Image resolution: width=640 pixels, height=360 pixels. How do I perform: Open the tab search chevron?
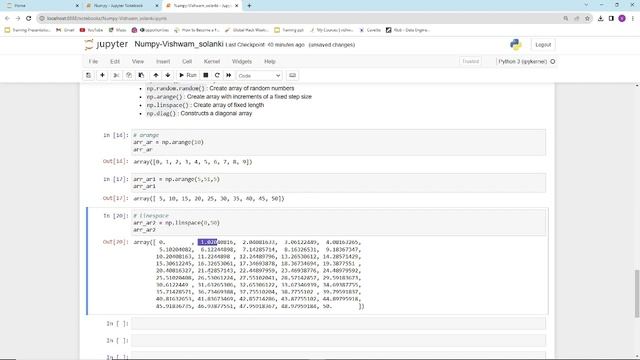pyautogui.click(x=587, y=5)
